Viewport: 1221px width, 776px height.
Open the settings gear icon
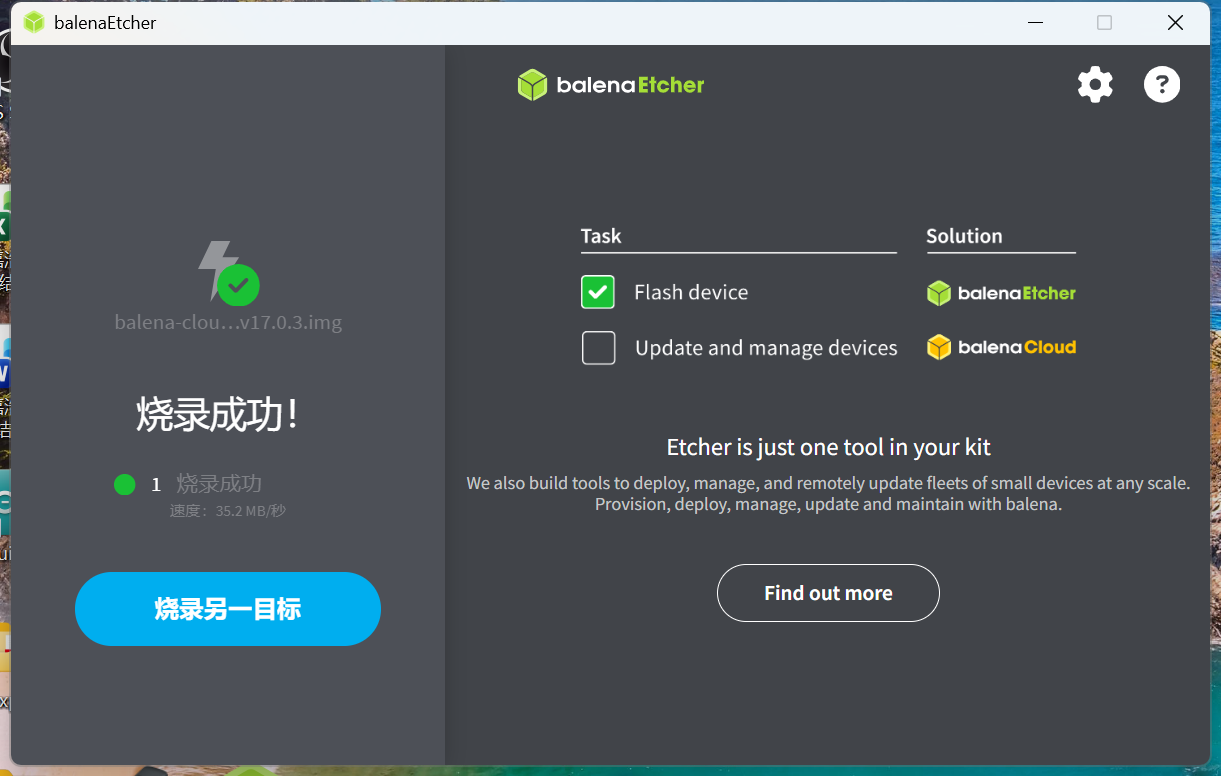point(1095,85)
